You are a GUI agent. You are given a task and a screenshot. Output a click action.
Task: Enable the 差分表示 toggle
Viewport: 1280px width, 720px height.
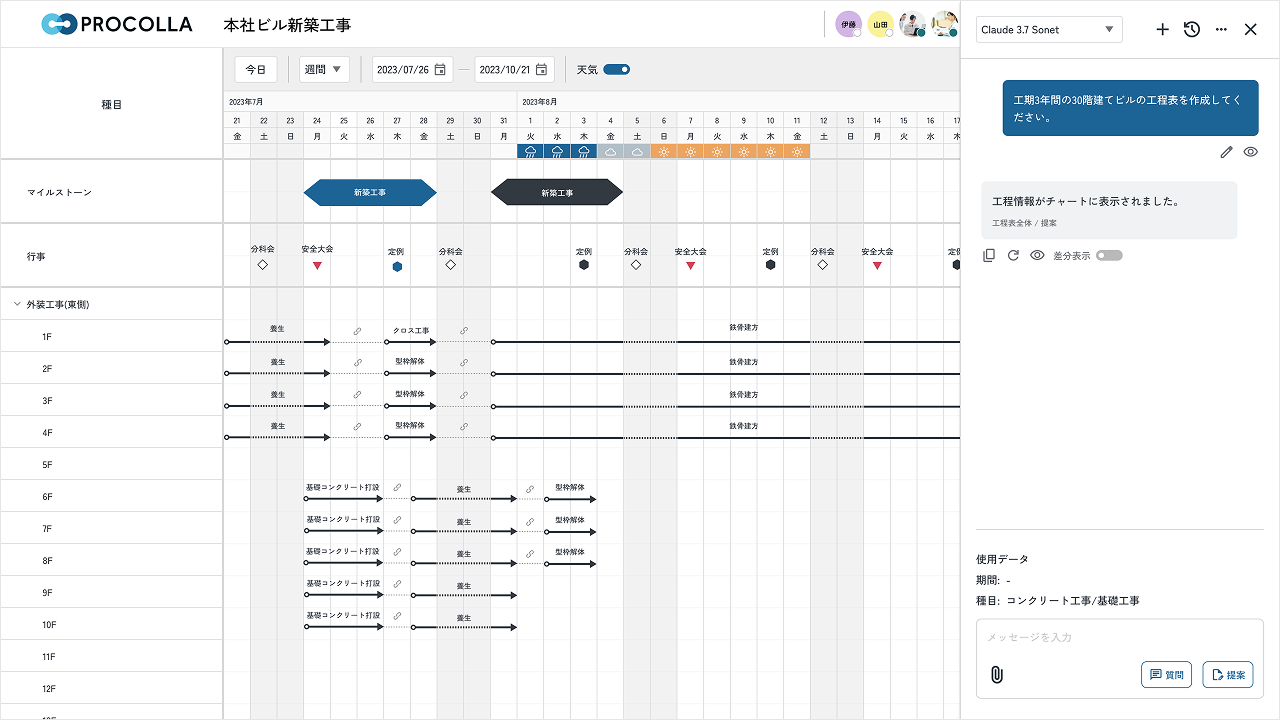point(1109,255)
